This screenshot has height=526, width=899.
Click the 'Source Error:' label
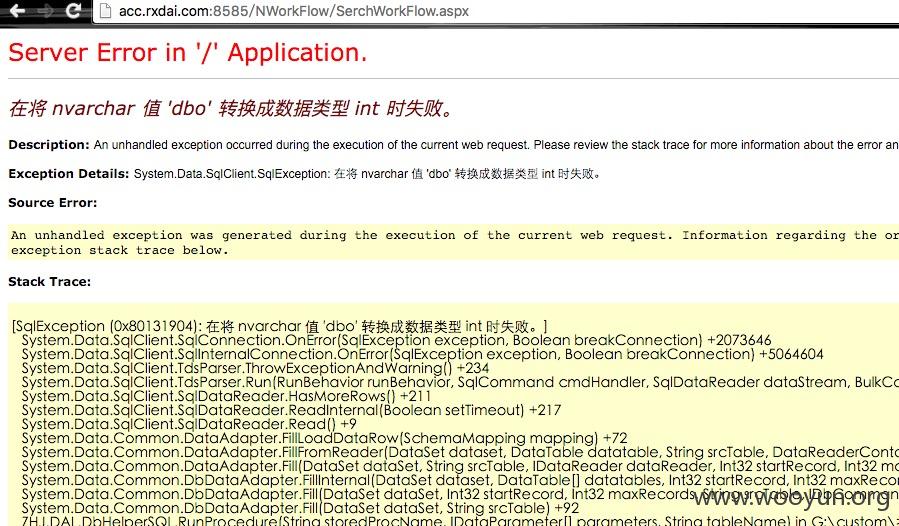click(53, 202)
